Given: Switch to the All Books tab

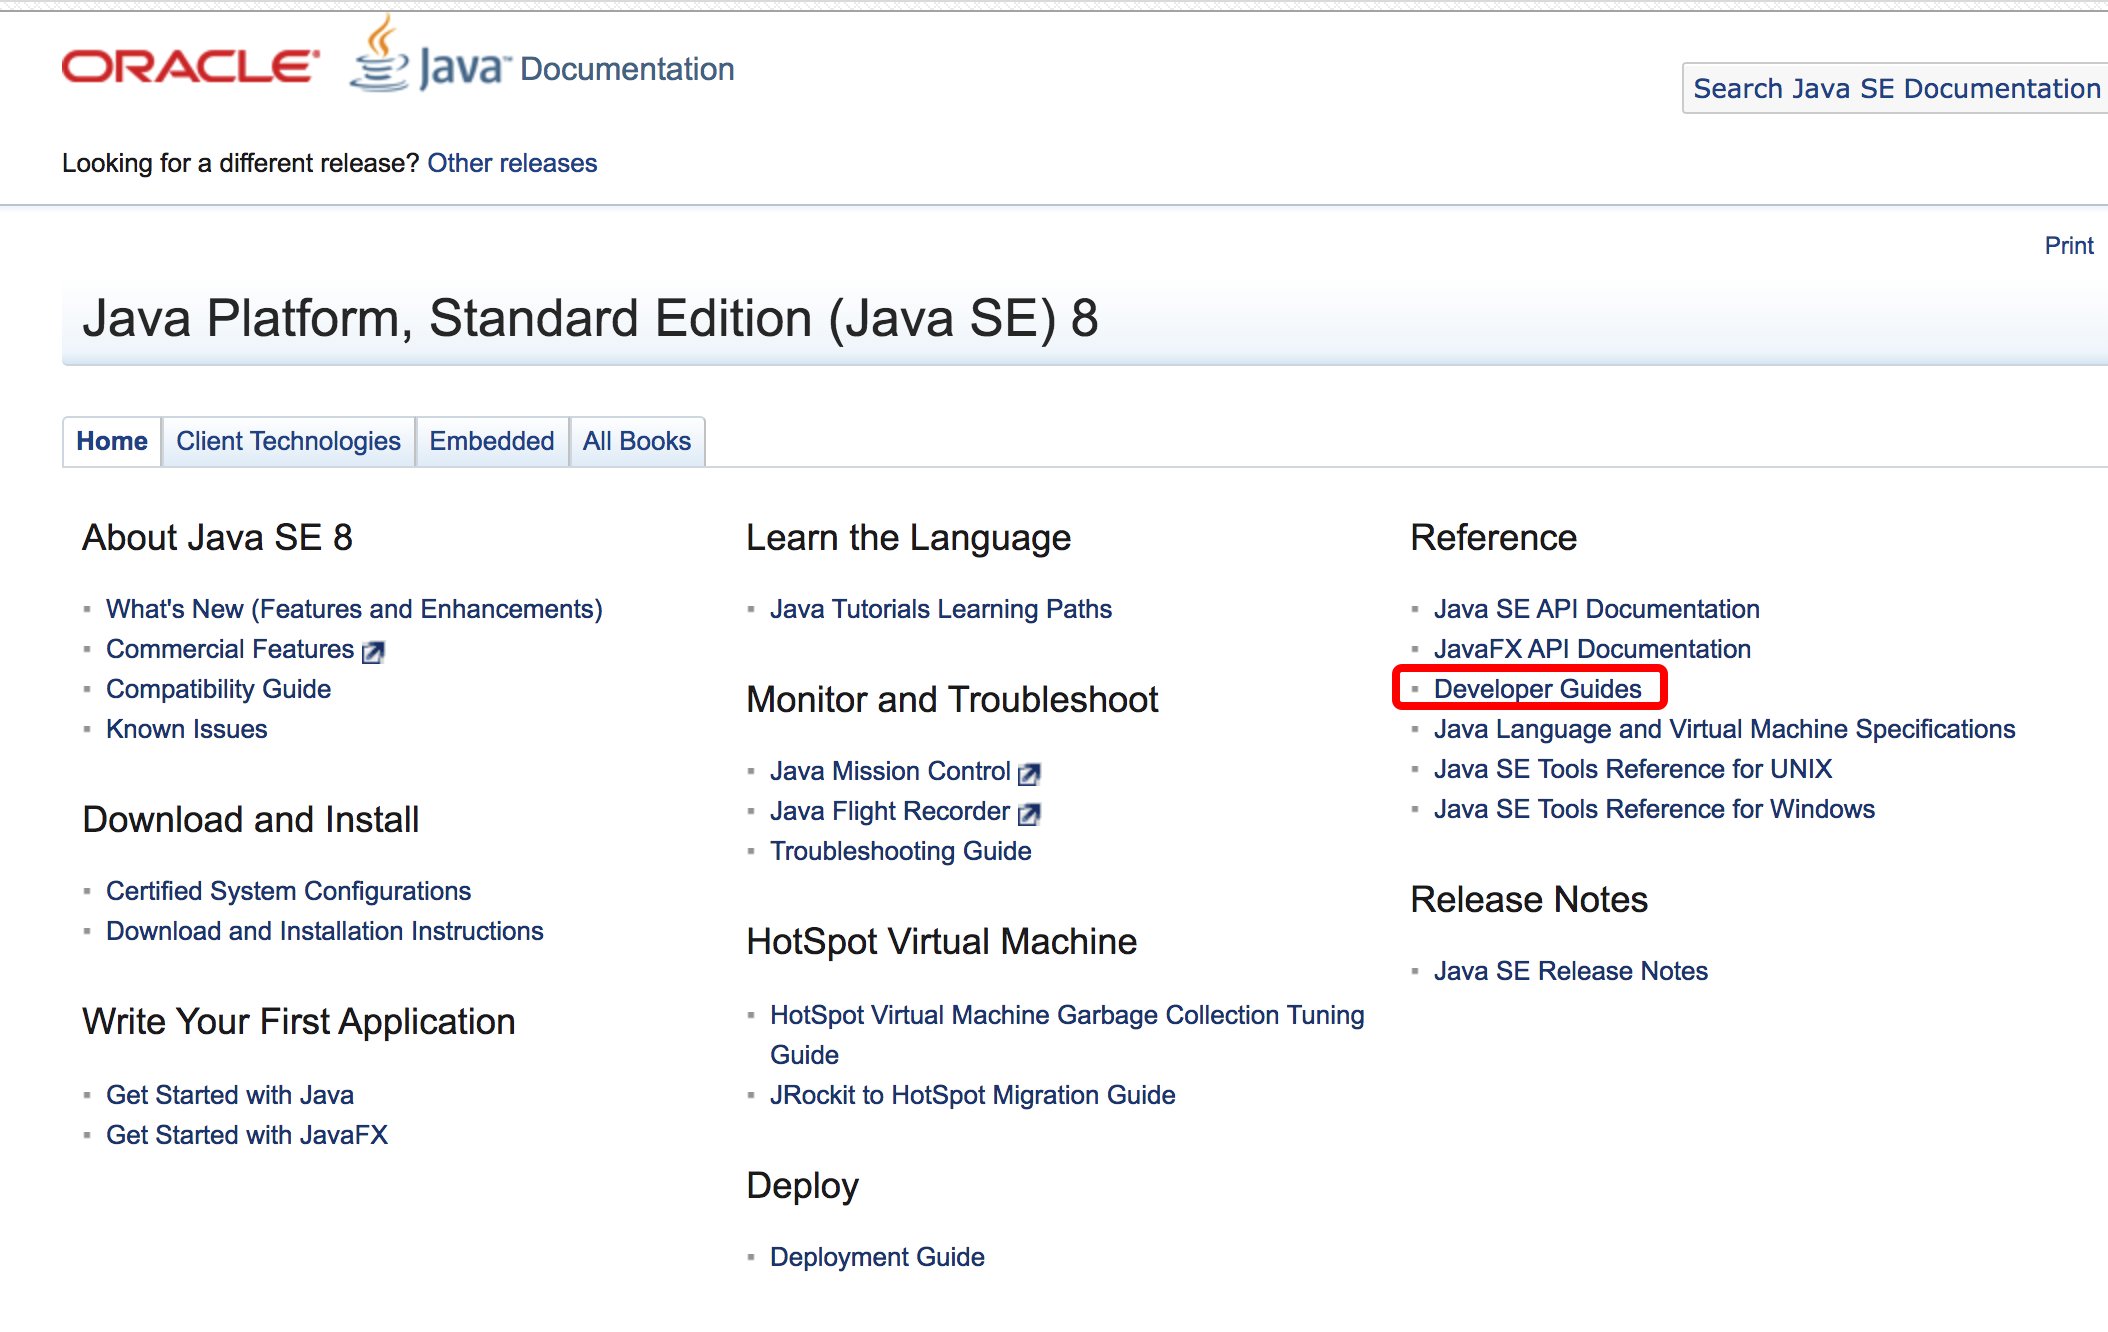Looking at the screenshot, I should click(x=637, y=441).
